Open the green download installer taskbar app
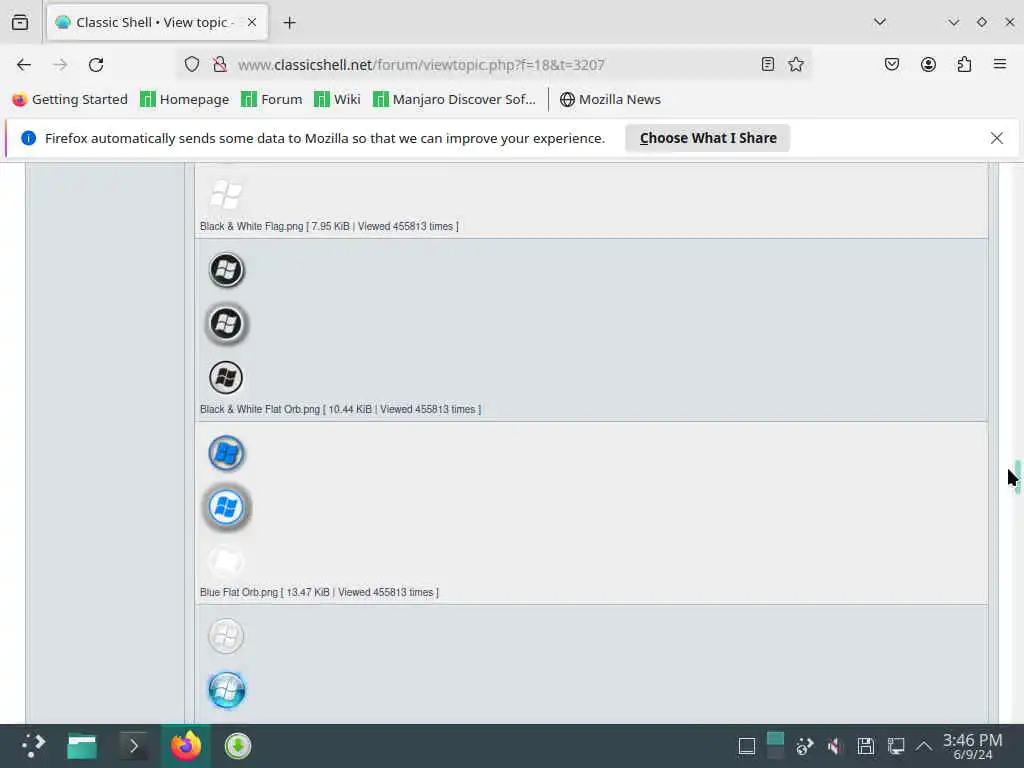Screen dimensions: 1024x768 pyautogui.click(x=238, y=746)
